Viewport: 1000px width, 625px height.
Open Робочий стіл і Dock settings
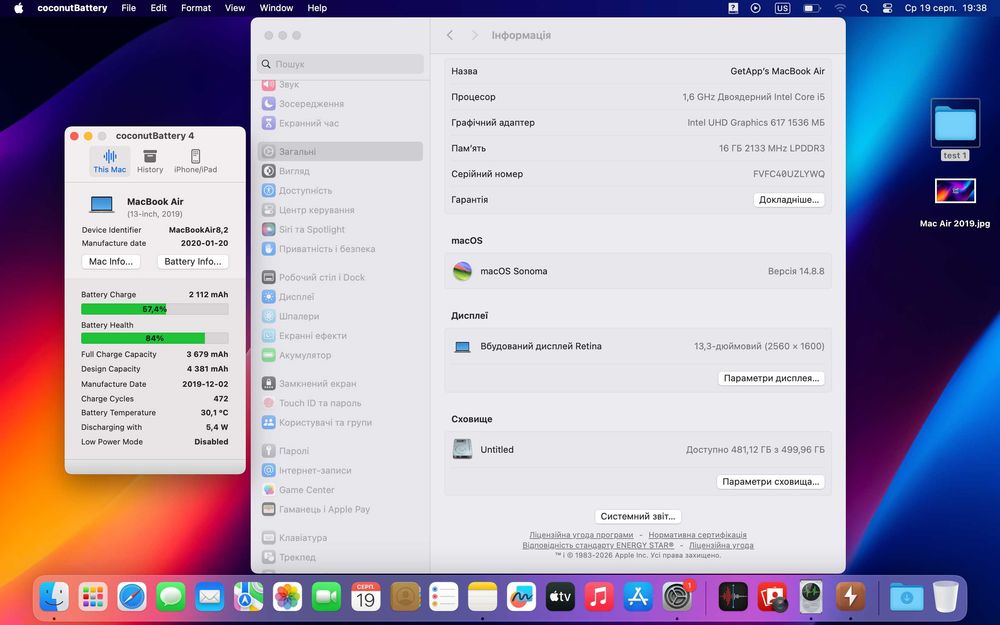click(341, 277)
